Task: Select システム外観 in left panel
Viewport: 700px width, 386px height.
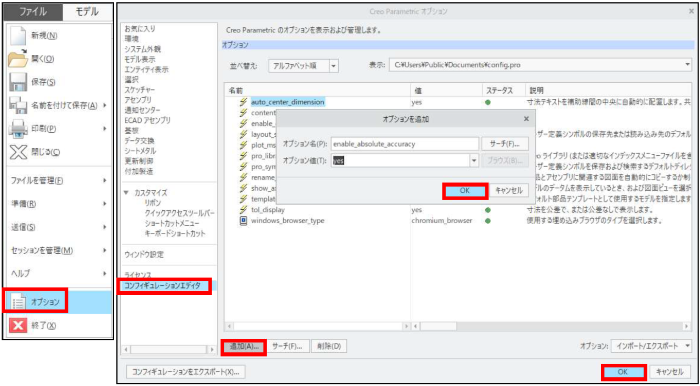Action: pyautogui.click(x=142, y=49)
